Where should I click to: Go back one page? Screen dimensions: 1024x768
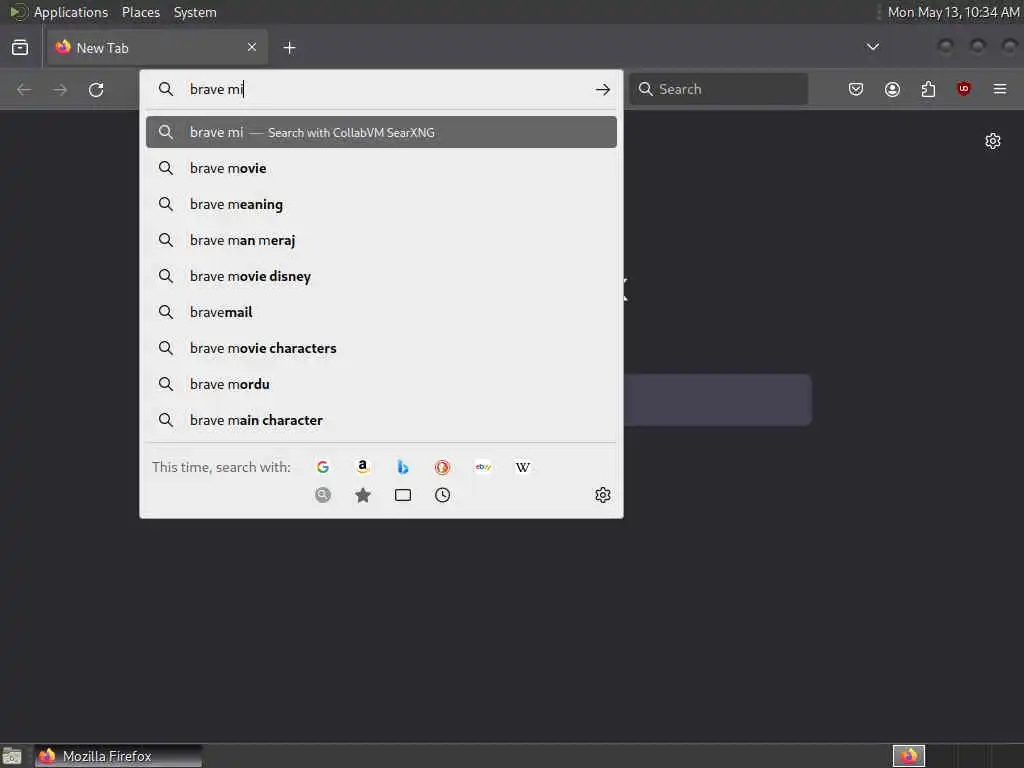(x=24, y=89)
